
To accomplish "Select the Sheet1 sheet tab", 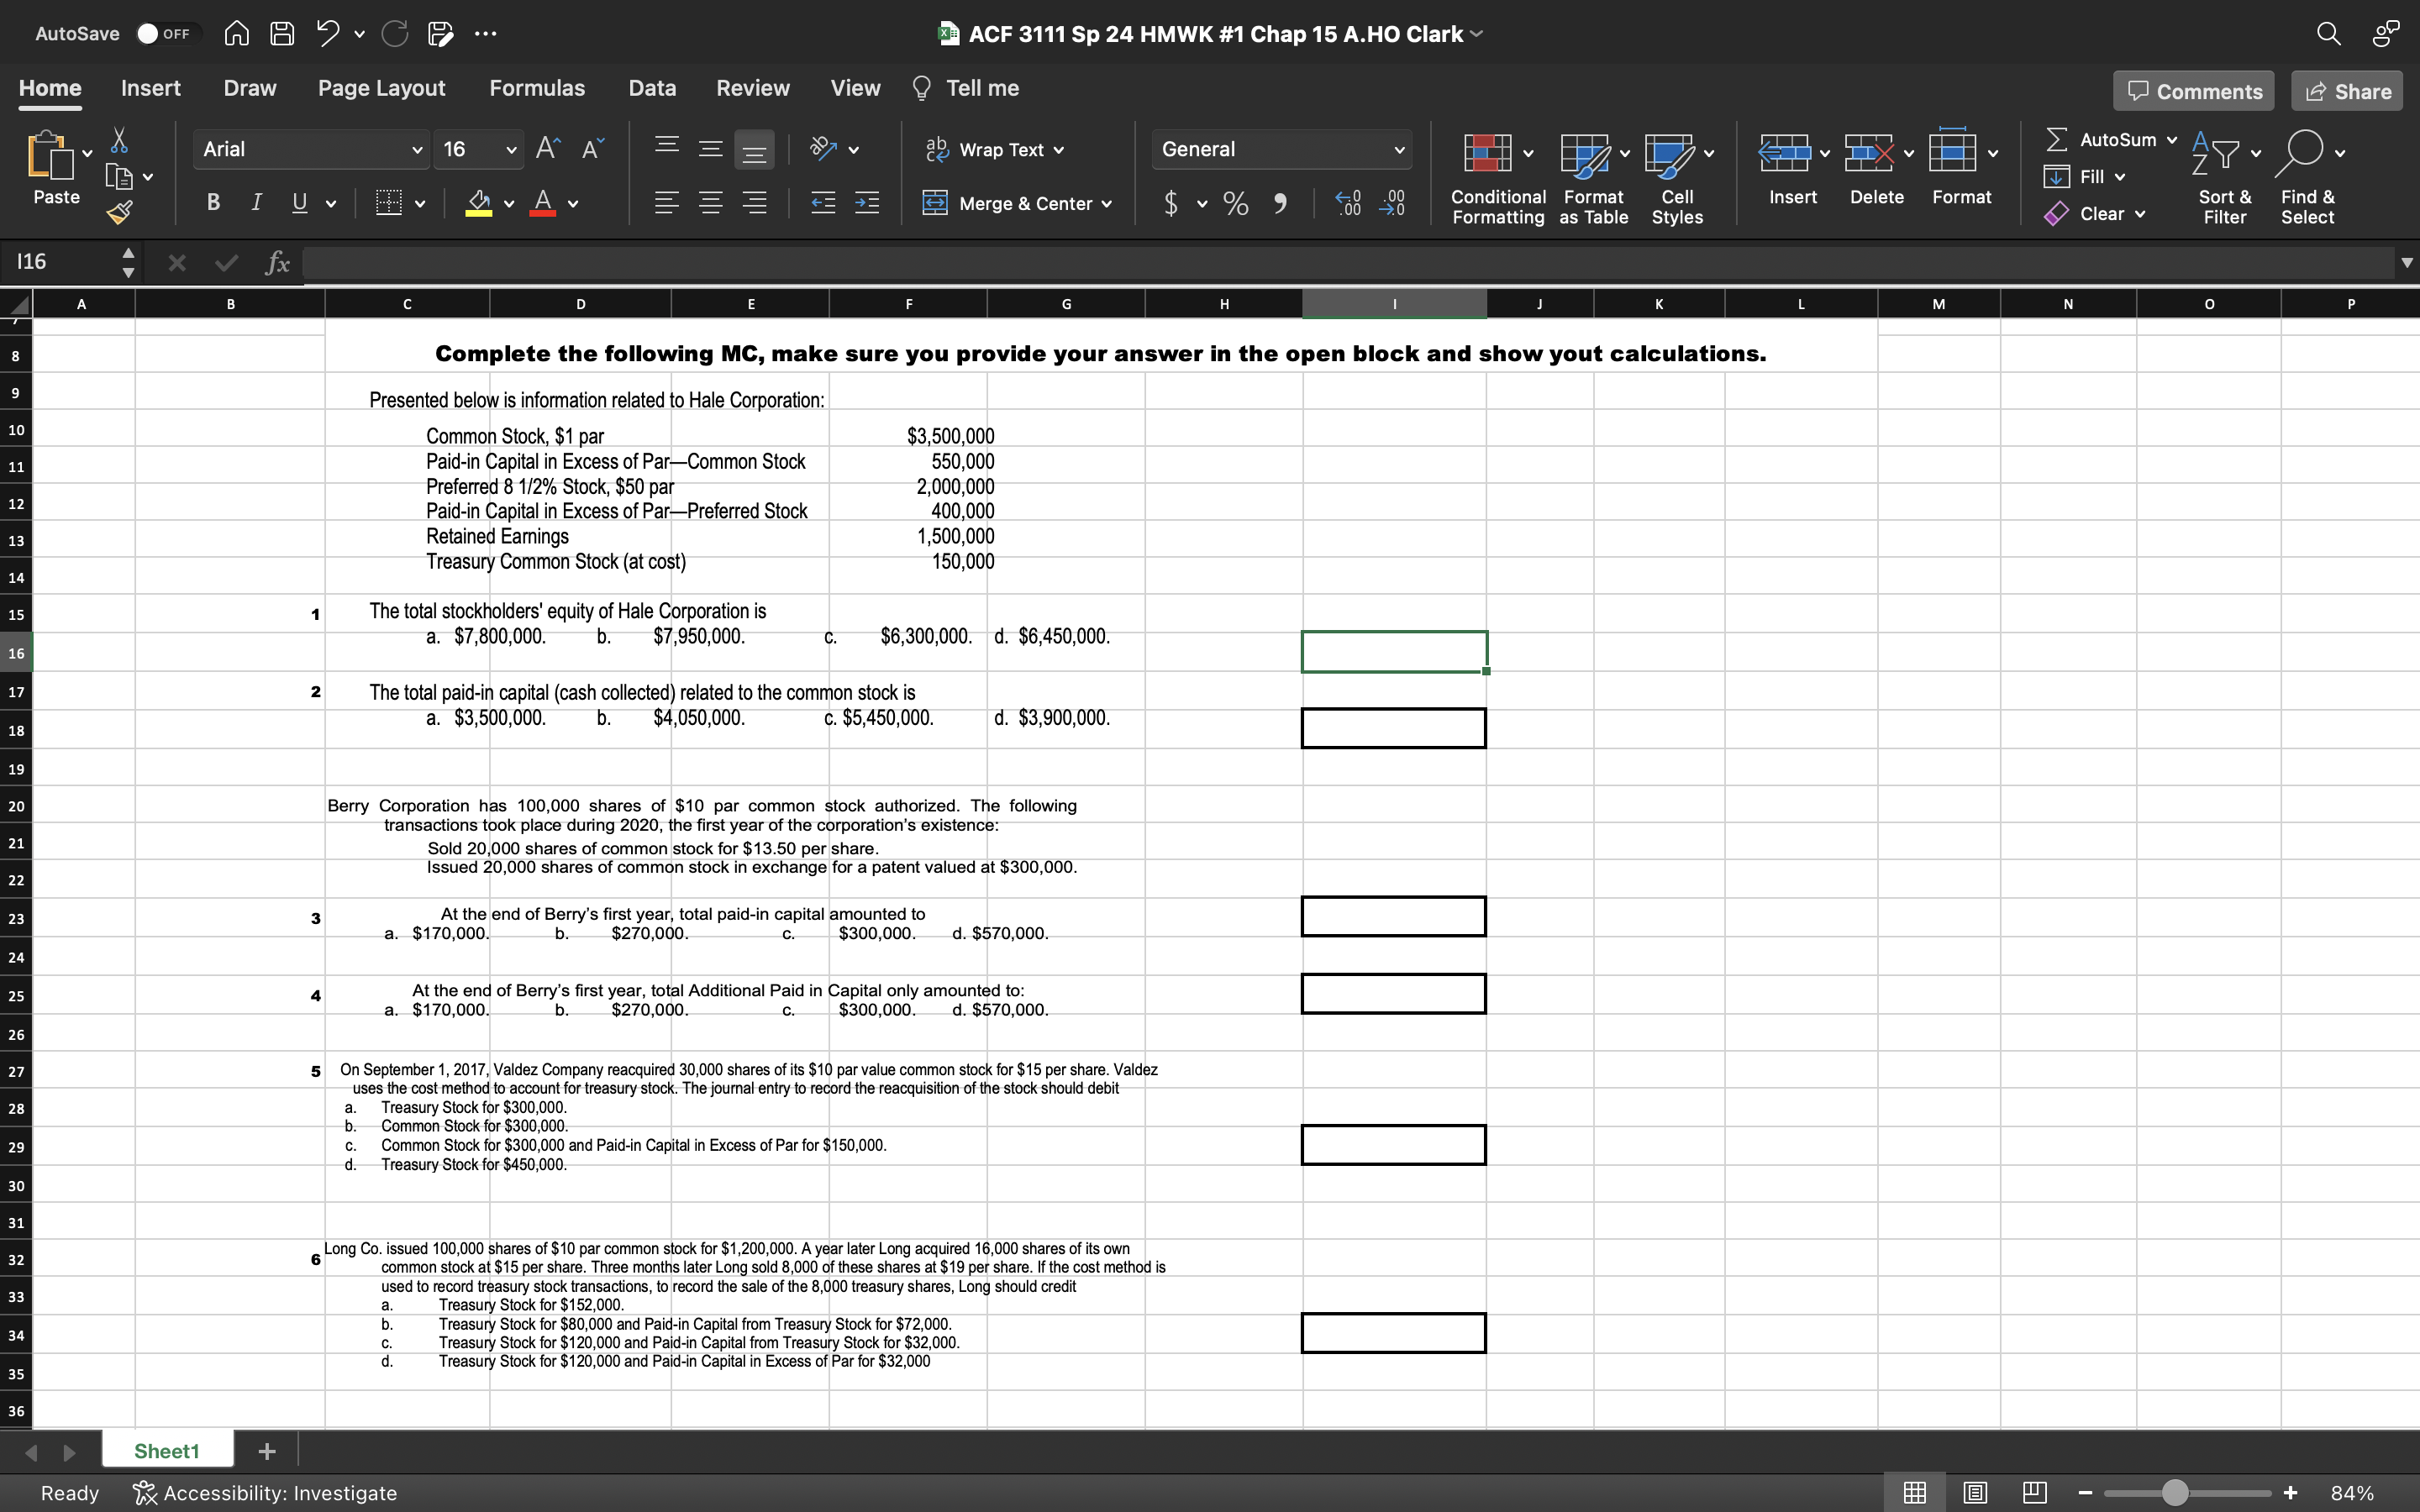I will (x=167, y=1451).
